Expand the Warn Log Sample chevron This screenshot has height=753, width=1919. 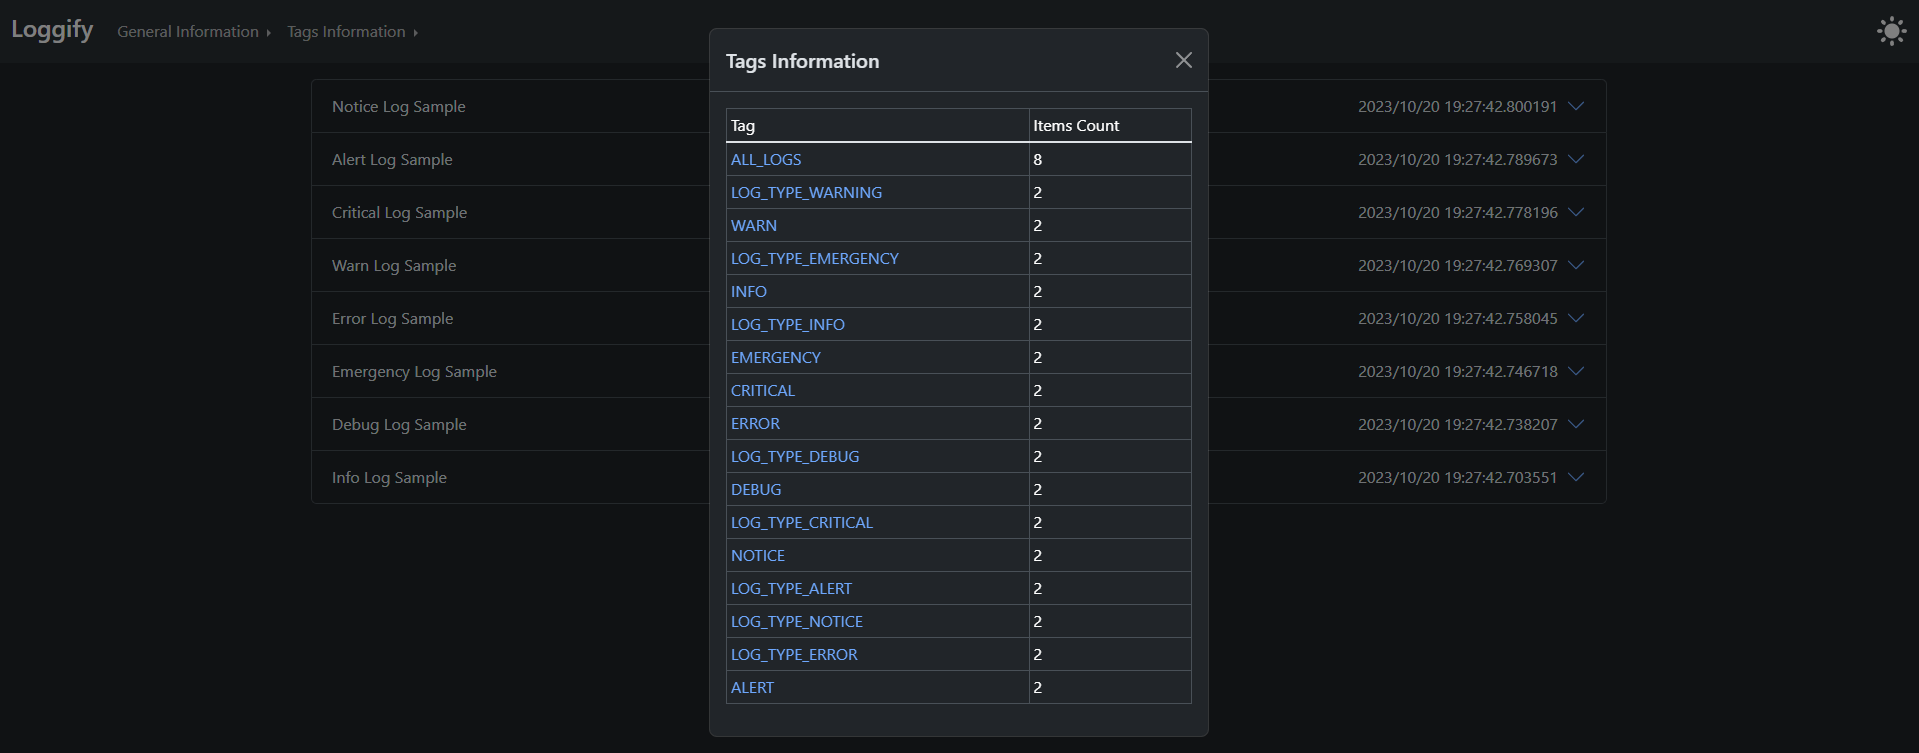click(x=1576, y=265)
